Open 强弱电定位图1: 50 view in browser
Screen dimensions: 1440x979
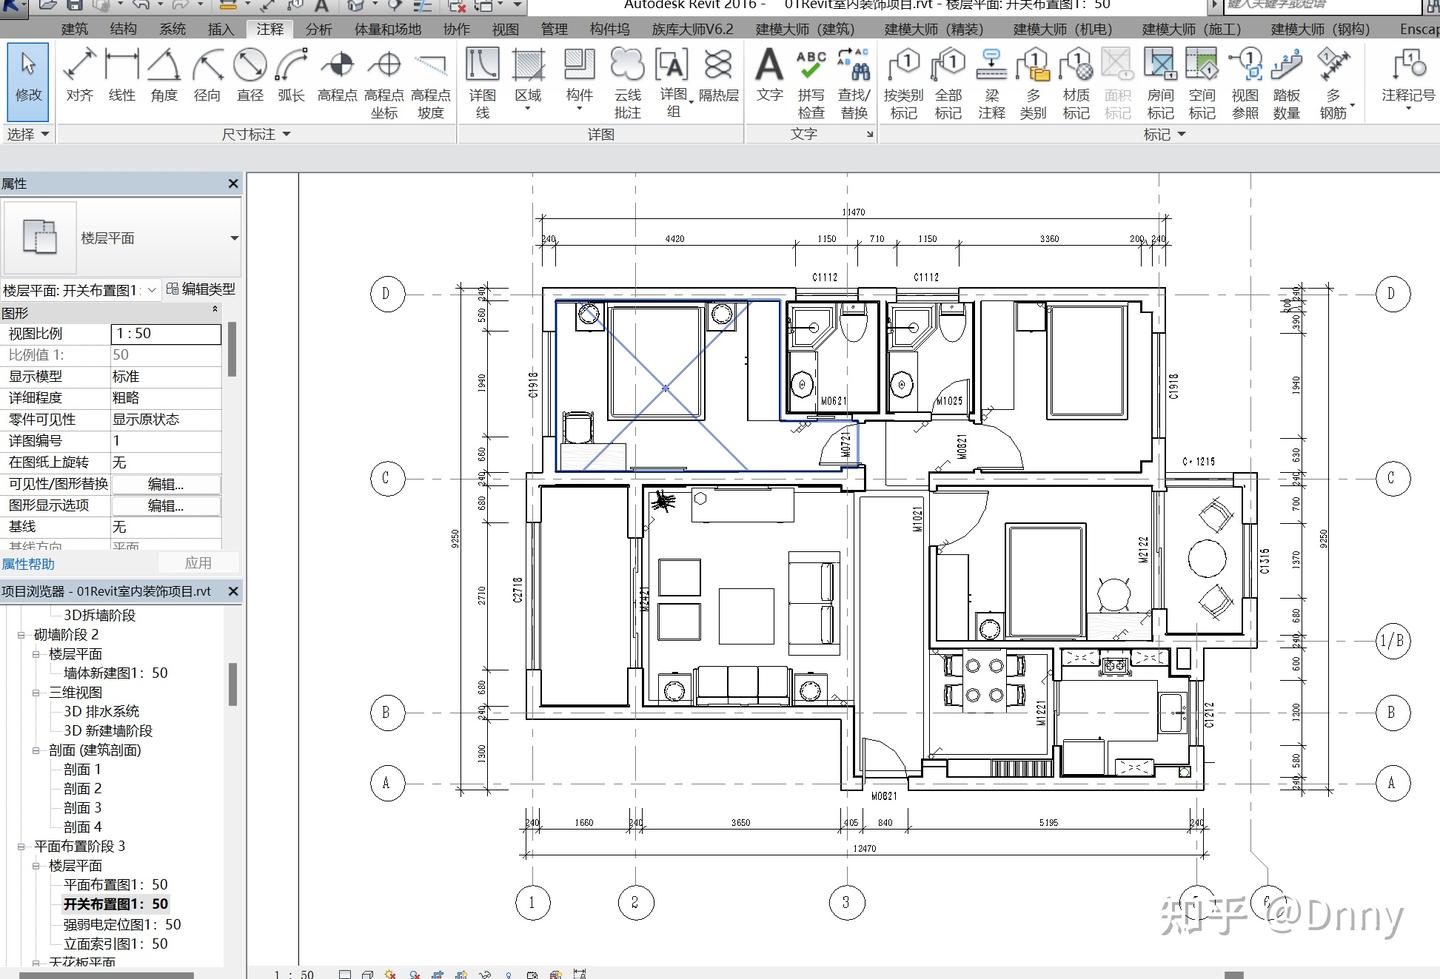(x=122, y=924)
